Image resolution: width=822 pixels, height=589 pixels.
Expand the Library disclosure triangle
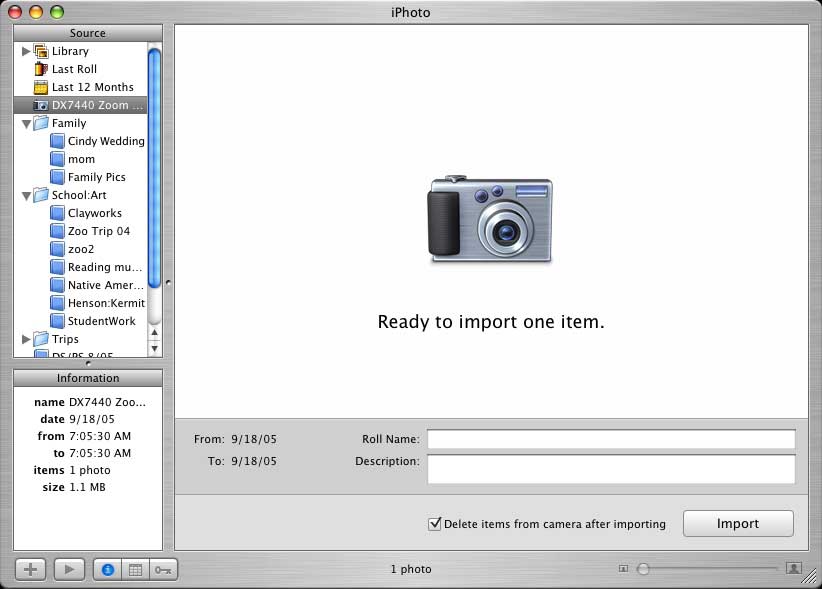[x=26, y=51]
